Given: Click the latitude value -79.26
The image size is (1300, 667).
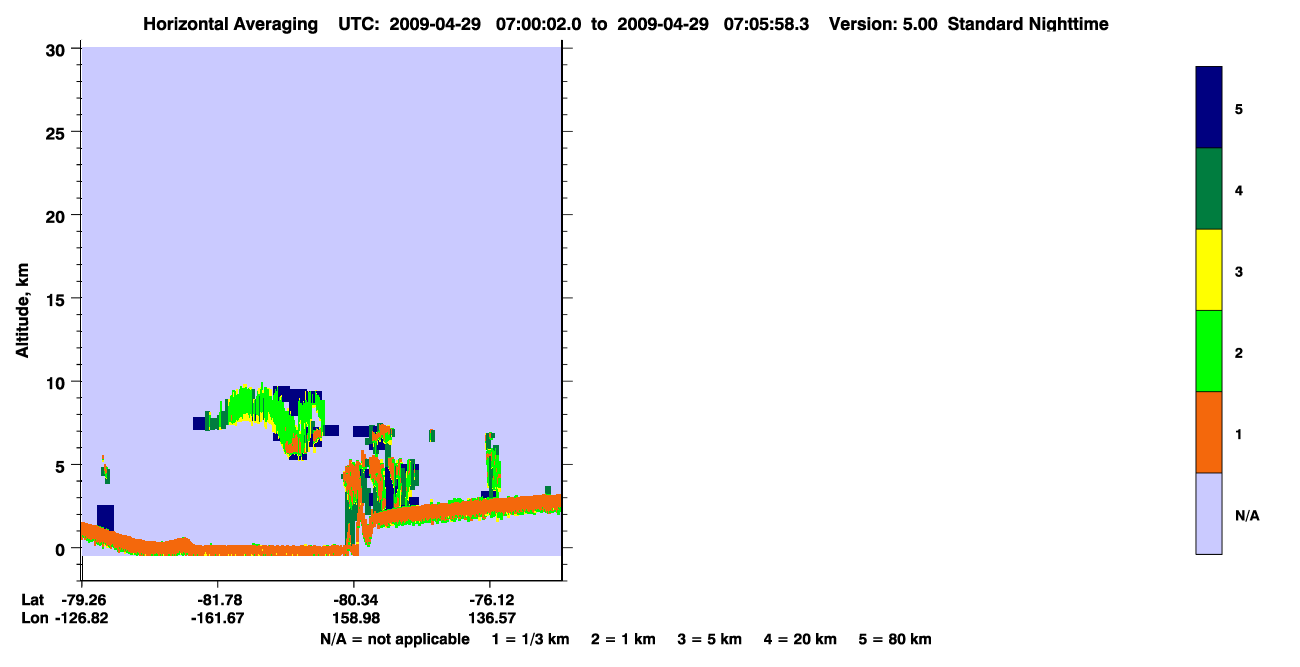Looking at the screenshot, I should (x=82, y=600).
